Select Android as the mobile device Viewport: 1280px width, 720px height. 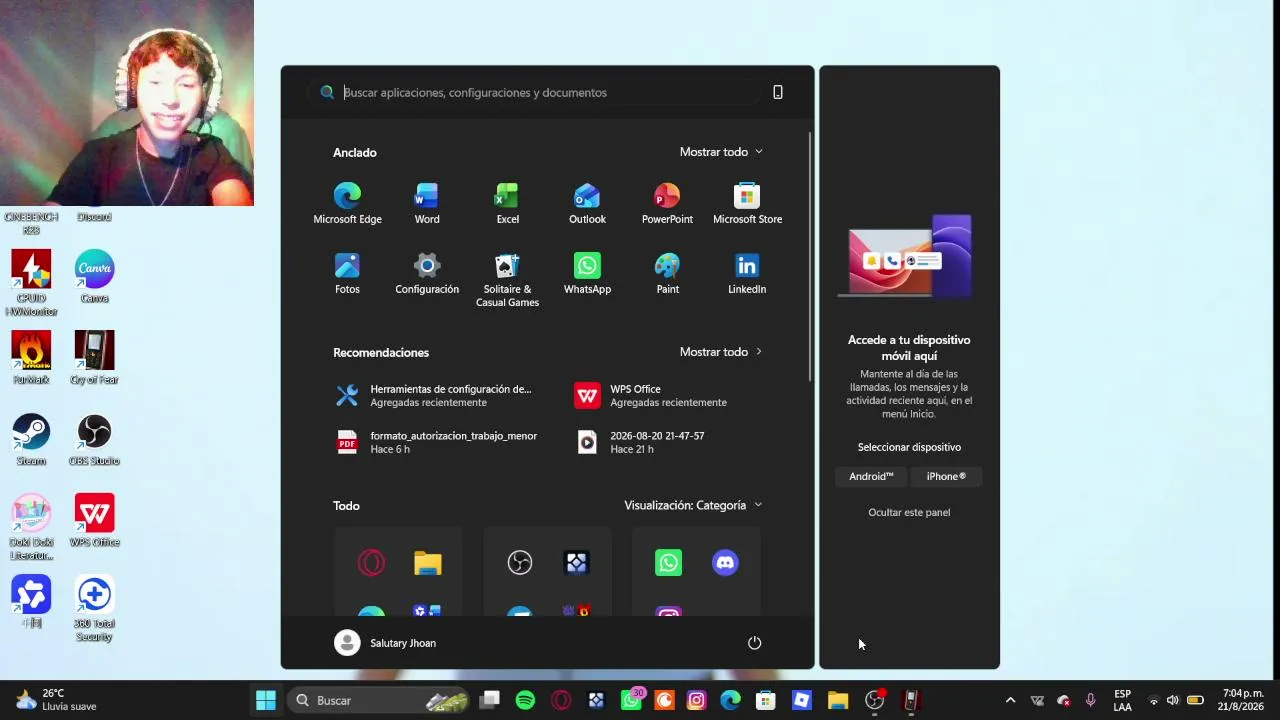[x=871, y=476]
